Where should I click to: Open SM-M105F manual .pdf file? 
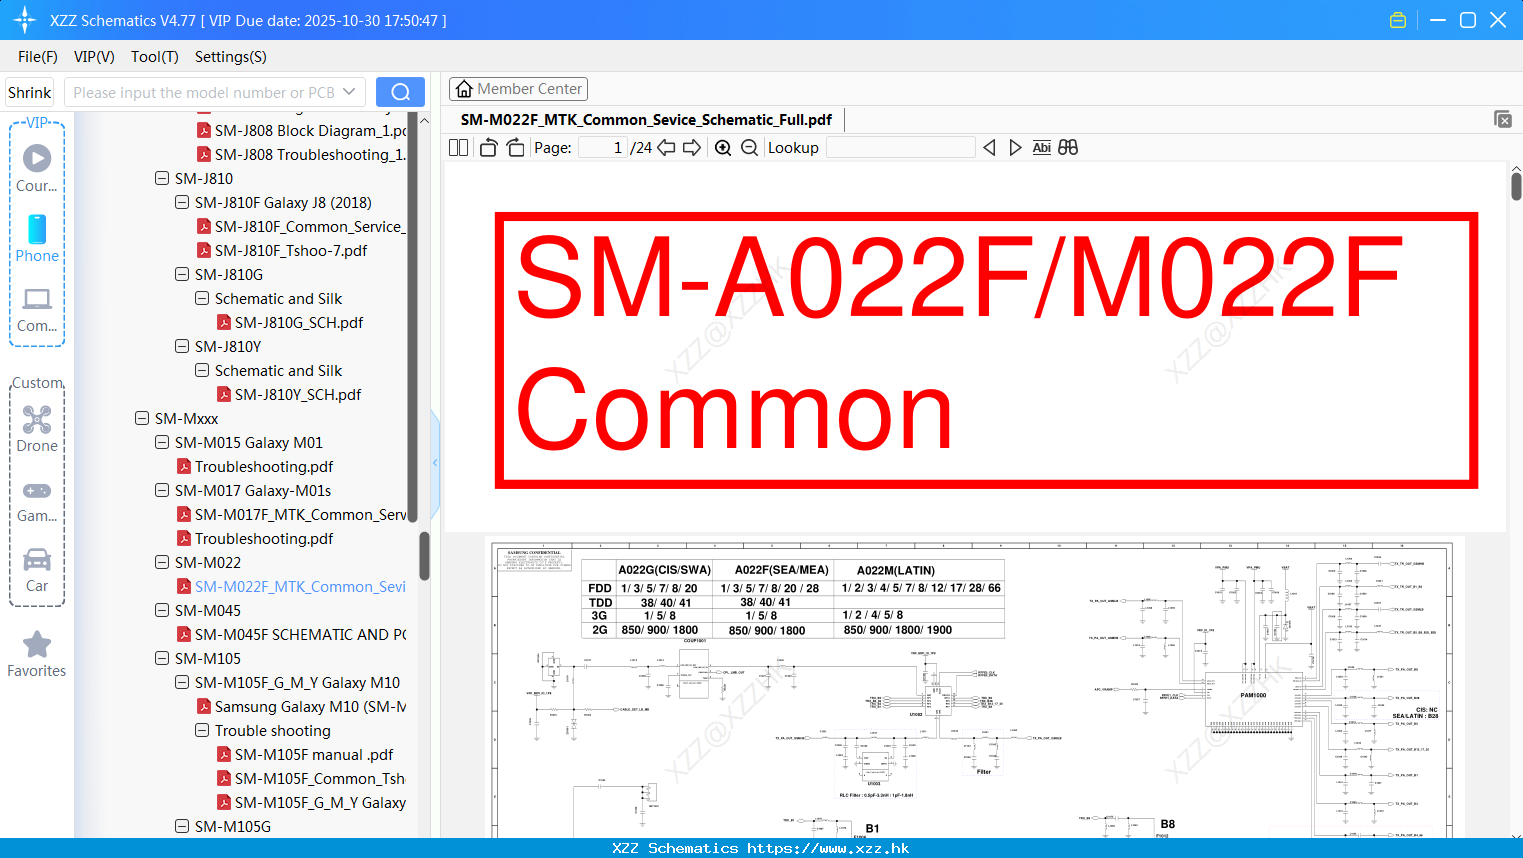[x=314, y=754]
